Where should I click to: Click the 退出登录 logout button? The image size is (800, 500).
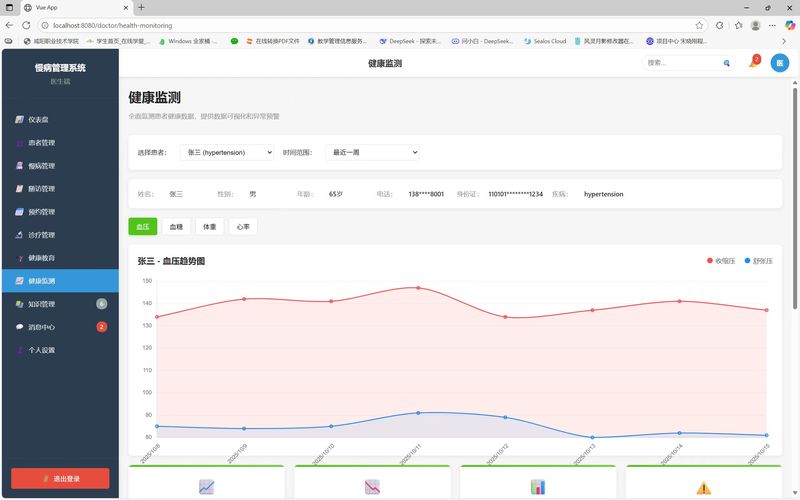tap(60, 478)
